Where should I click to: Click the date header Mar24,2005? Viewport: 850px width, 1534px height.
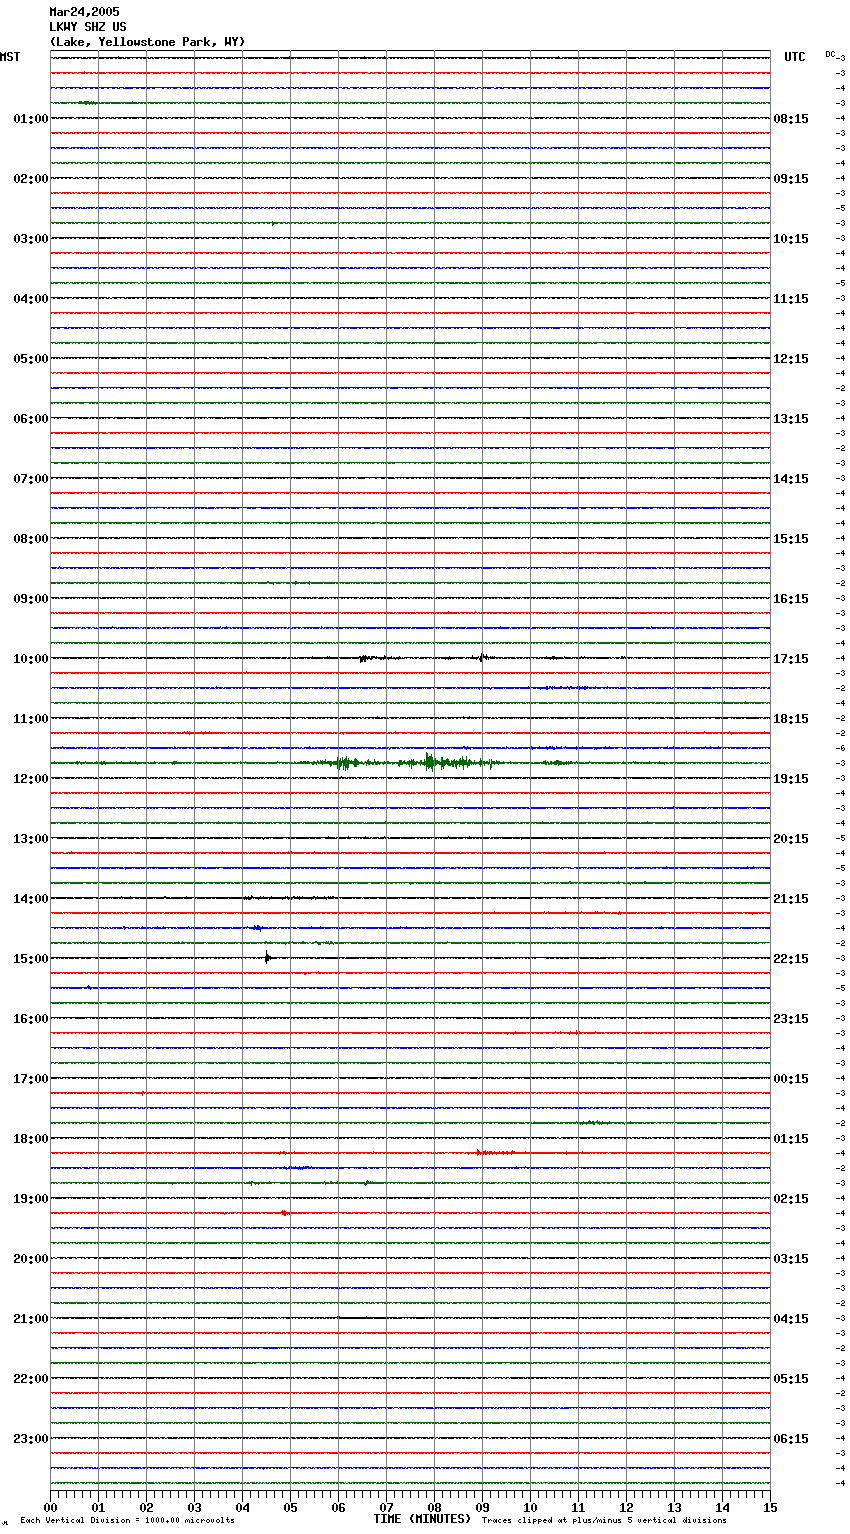pyautogui.click(x=84, y=12)
